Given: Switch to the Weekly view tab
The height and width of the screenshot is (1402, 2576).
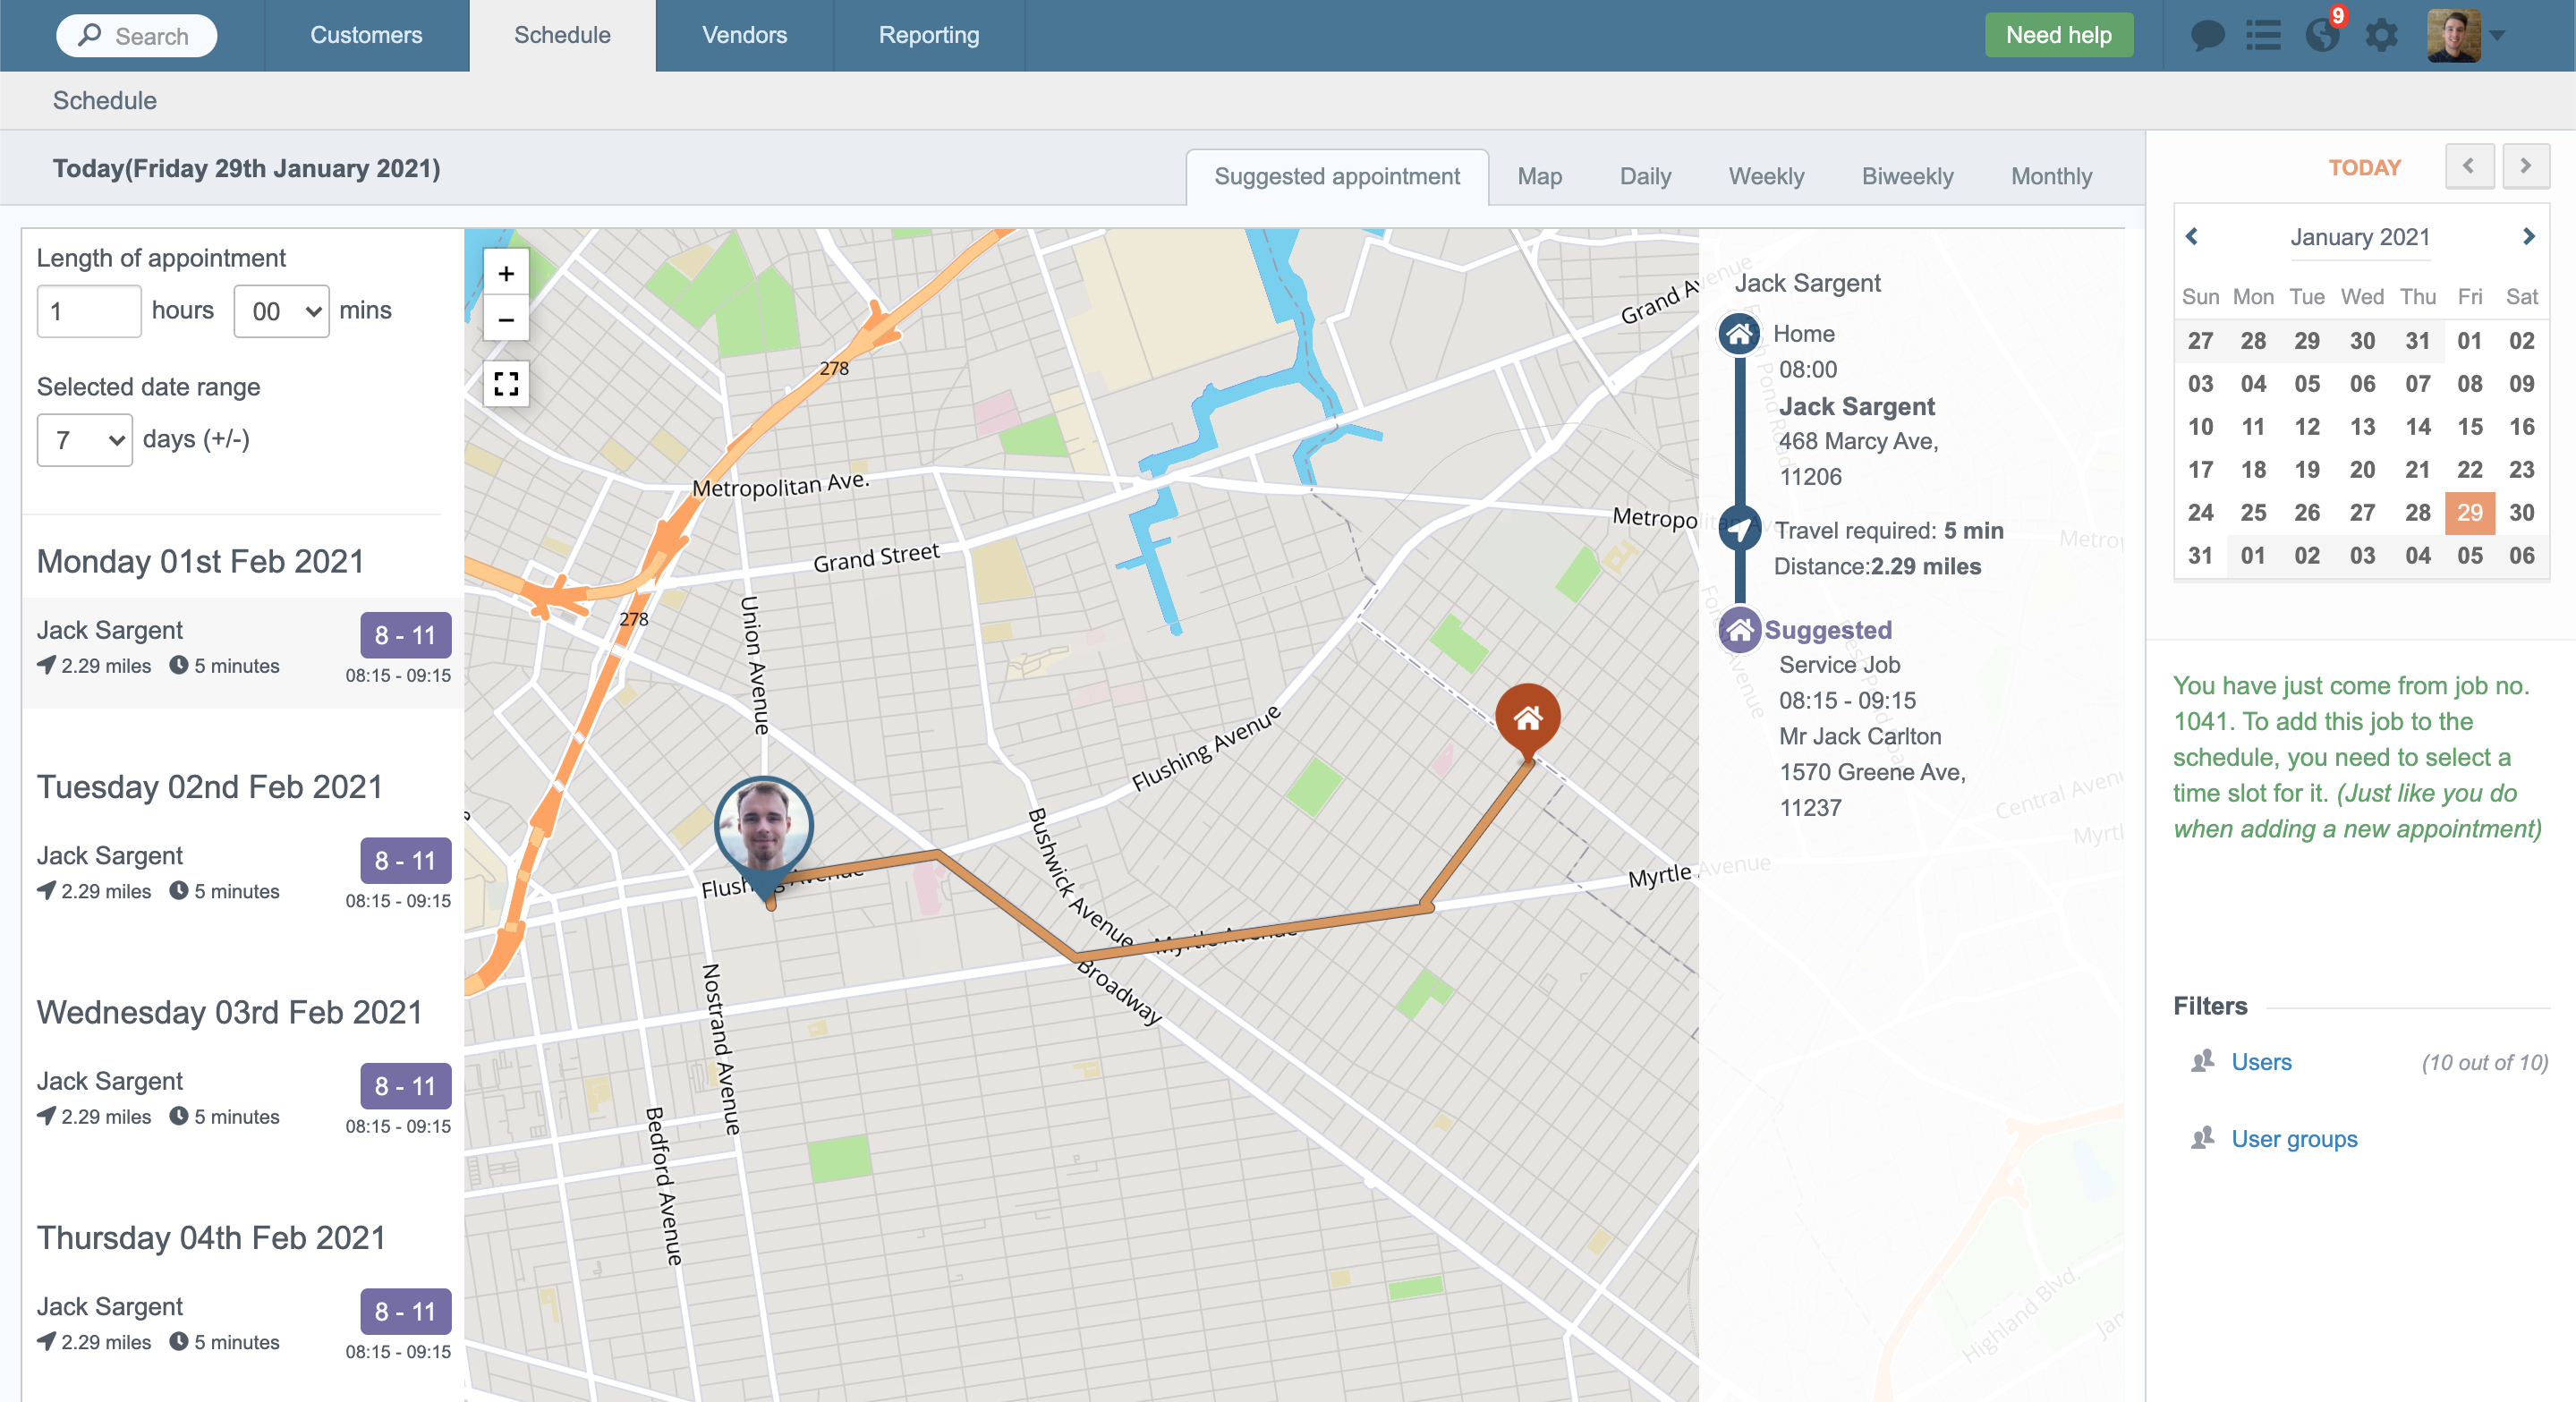Looking at the screenshot, I should (1765, 177).
